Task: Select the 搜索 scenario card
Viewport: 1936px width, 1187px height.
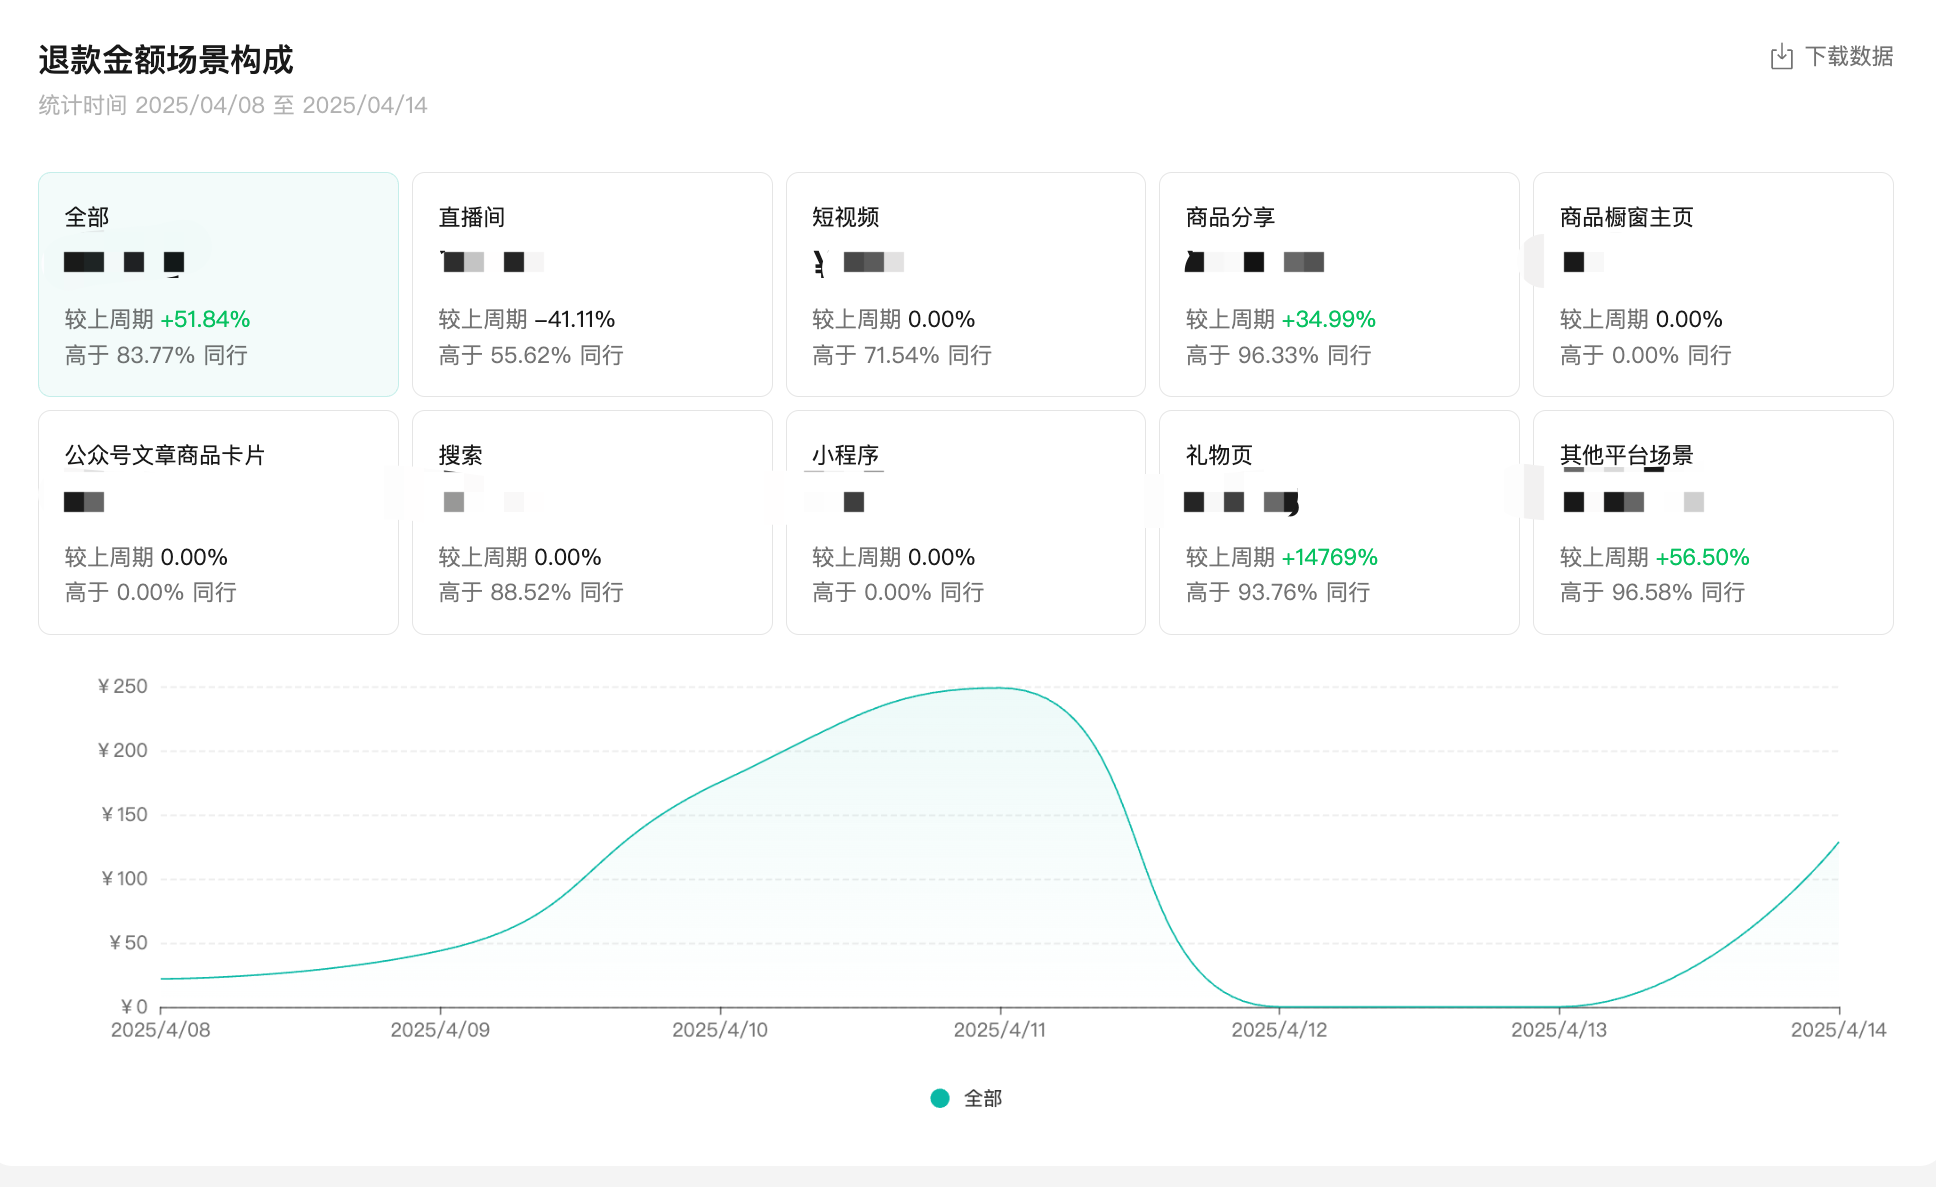Action: click(592, 522)
